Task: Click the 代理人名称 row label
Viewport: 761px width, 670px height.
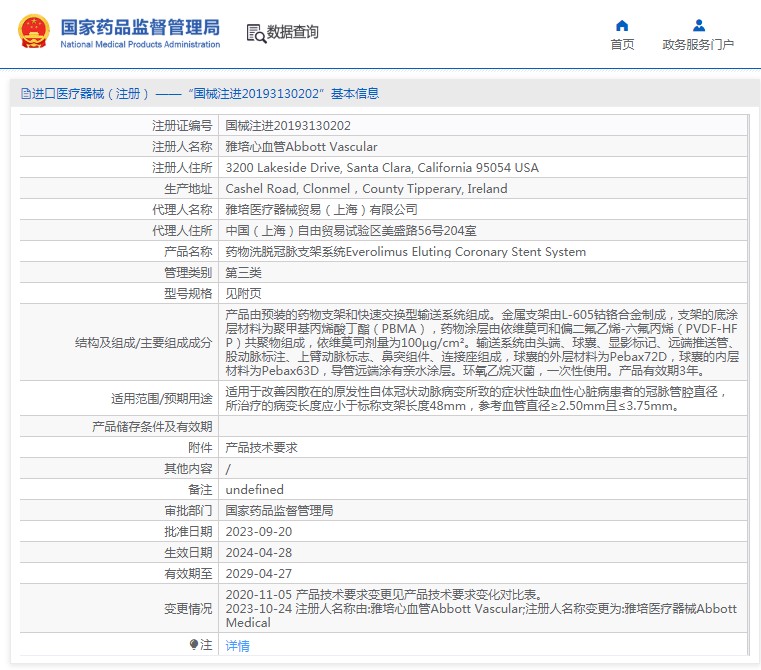Action: [182, 209]
